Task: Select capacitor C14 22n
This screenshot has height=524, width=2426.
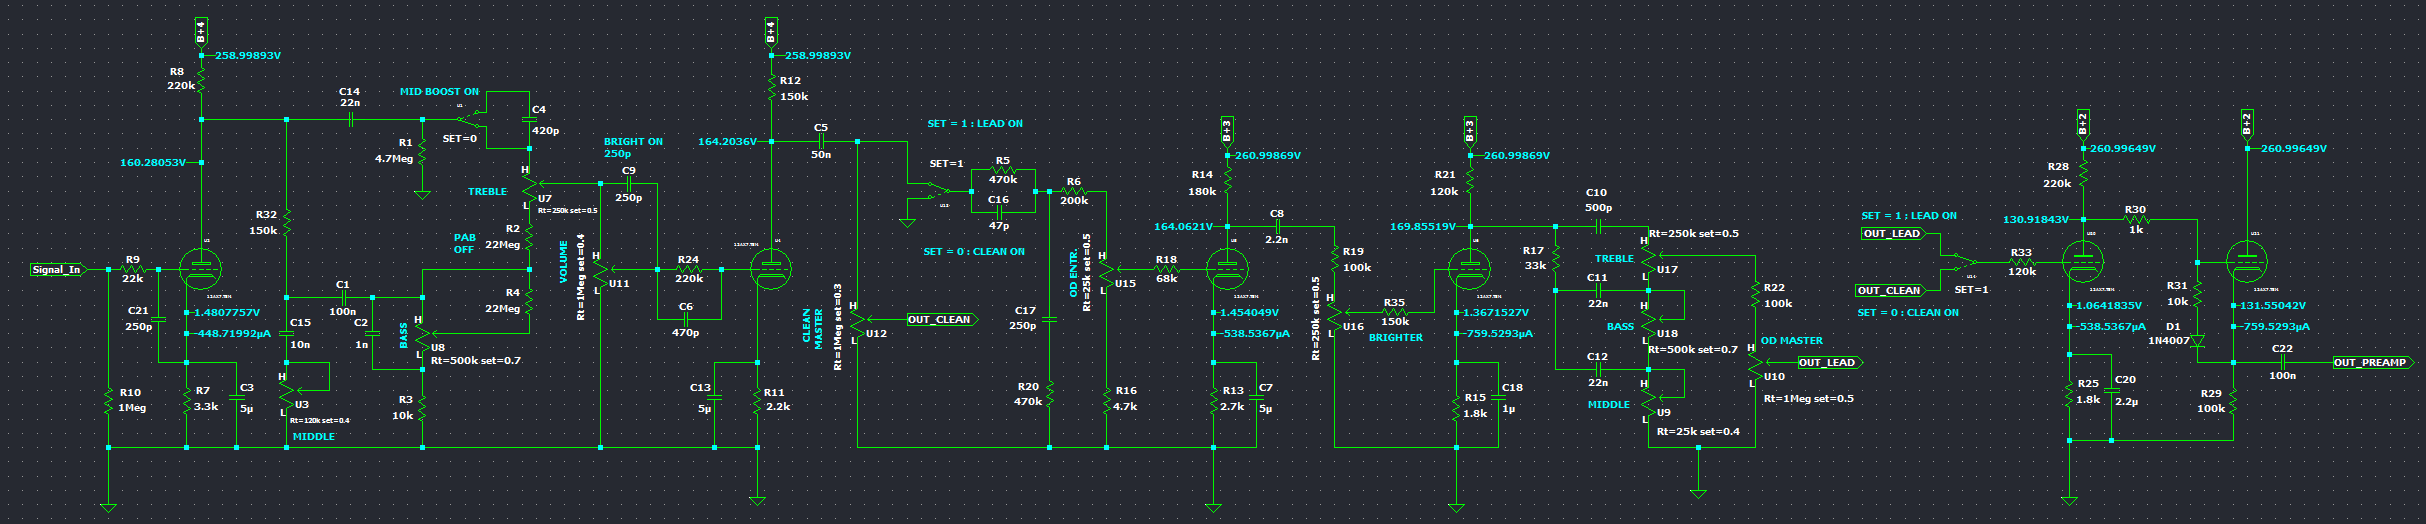Action: [350, 119]
